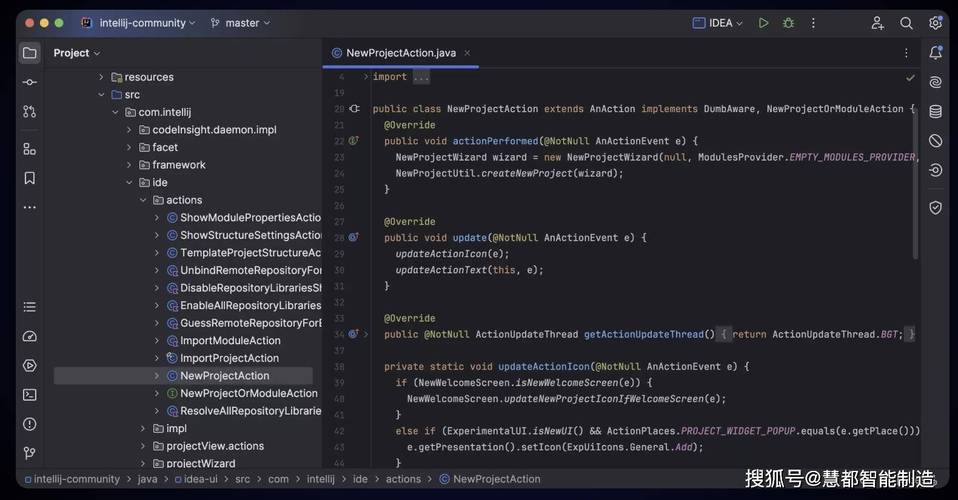
Task: Open the Pull Requests tool window
Action: (x=30, y=111)
